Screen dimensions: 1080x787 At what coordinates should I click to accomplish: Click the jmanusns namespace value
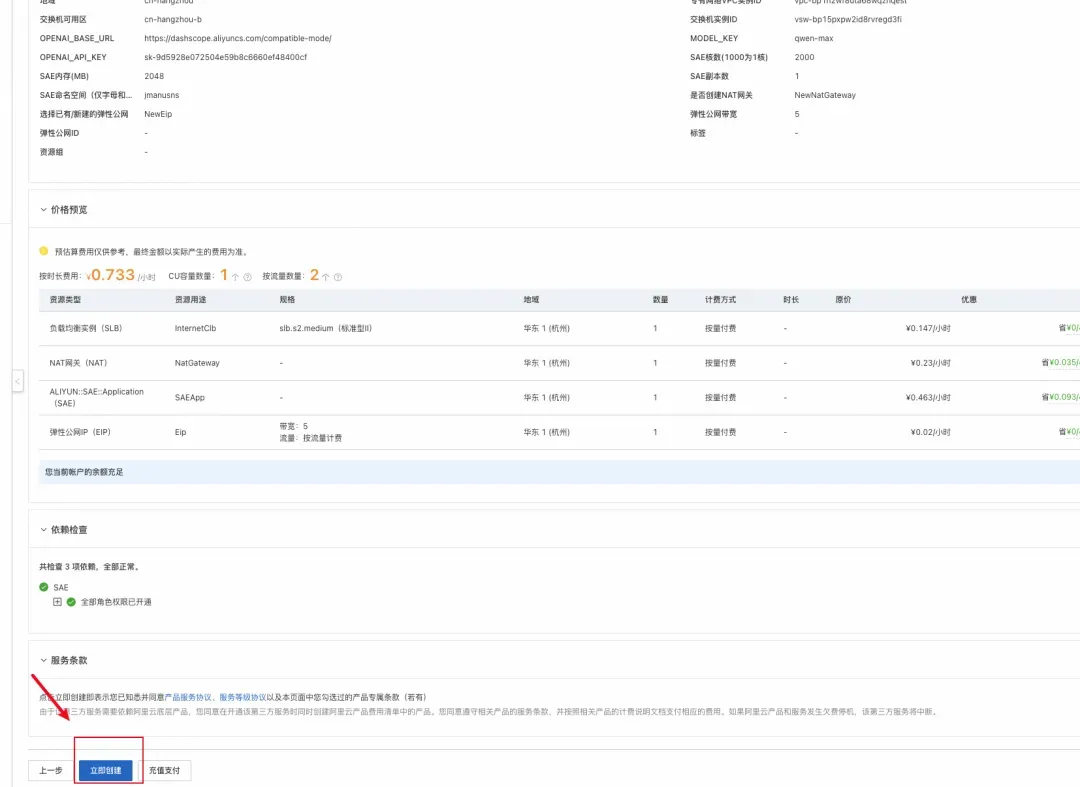pos(161,95)
